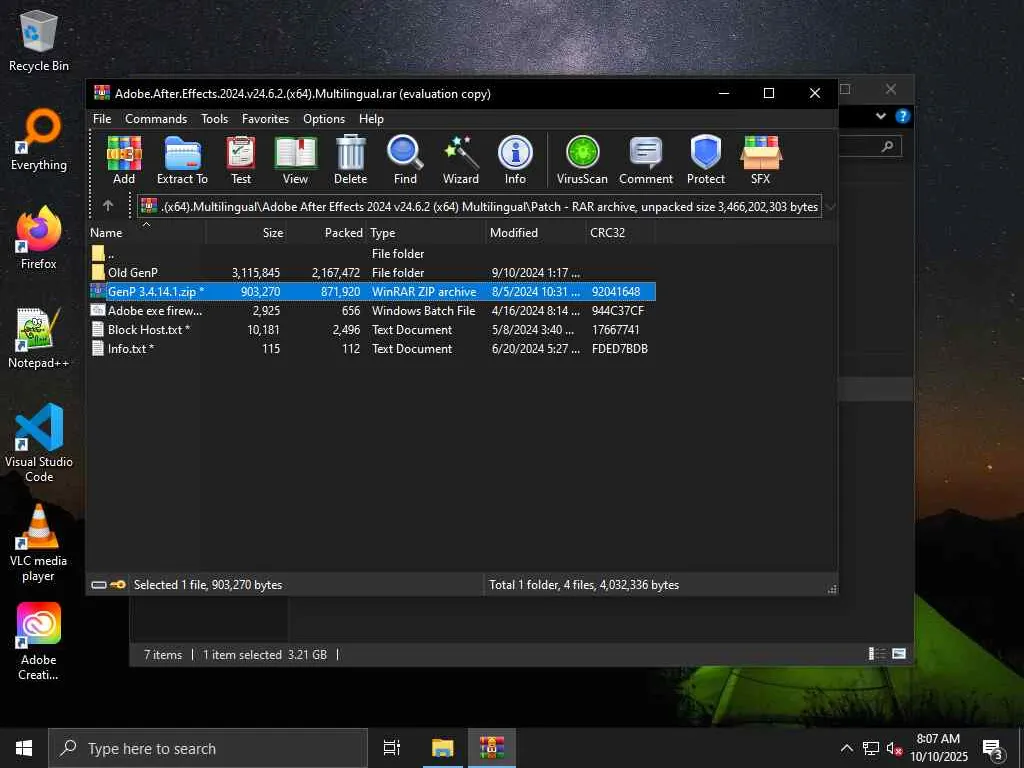Open the Options menu
The image size is (1024, 768).
(324, 119)
